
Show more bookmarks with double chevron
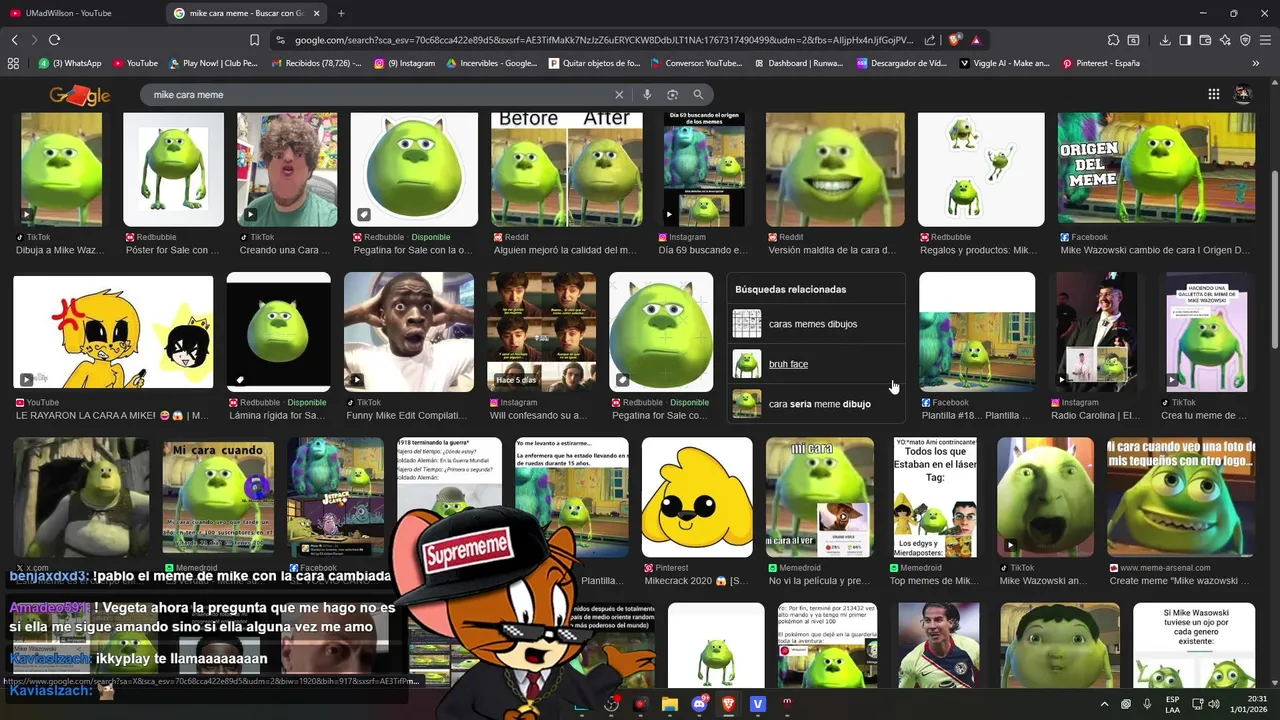pos(1255,63)
